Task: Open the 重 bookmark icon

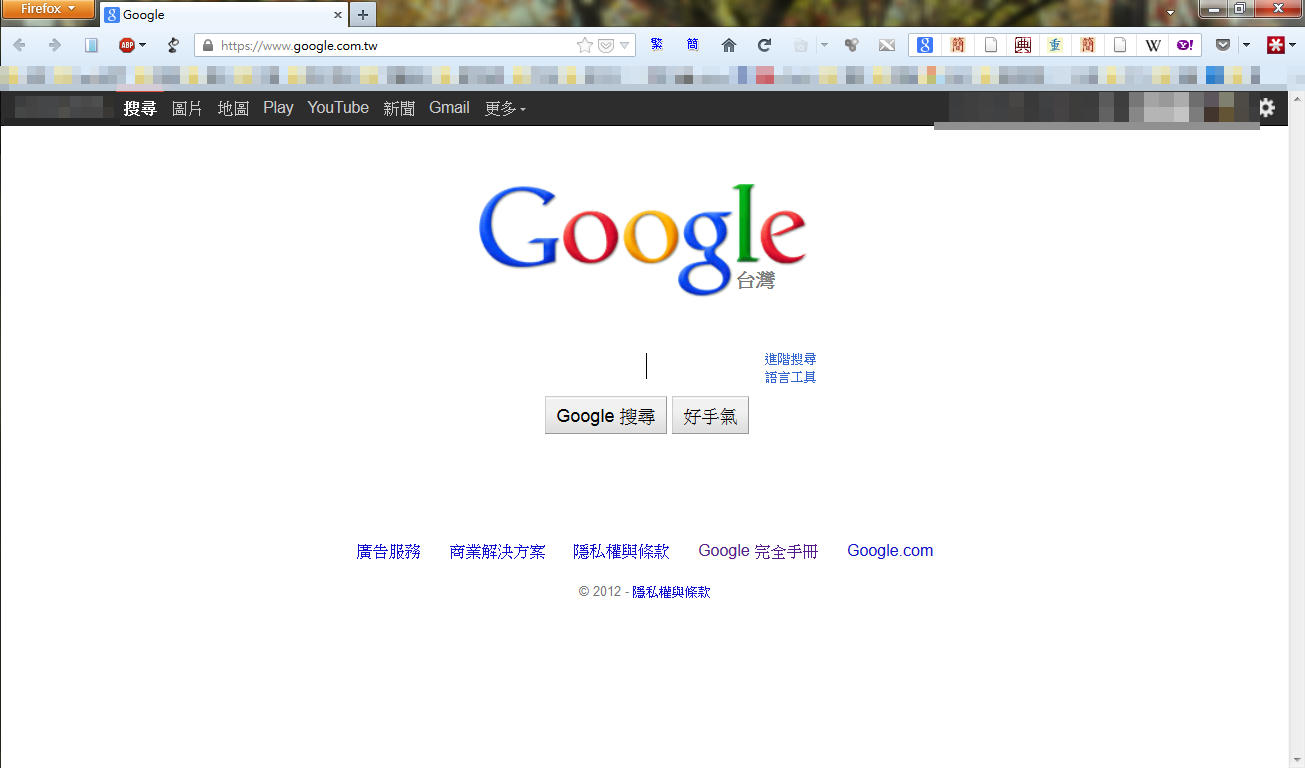Action: click(x=1055, y=45)
